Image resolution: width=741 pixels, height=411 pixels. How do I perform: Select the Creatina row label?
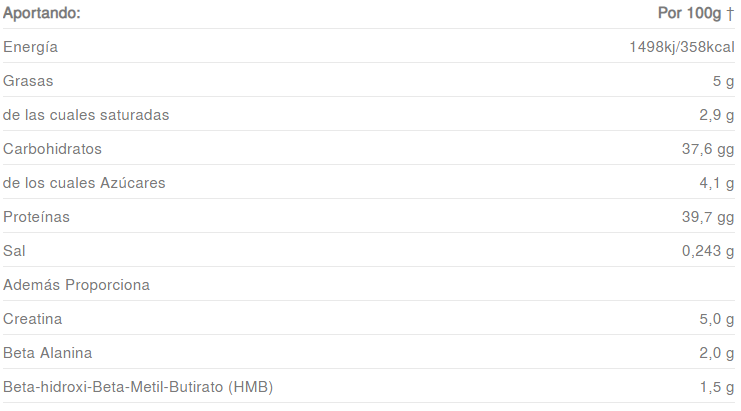tap(32, 319)
